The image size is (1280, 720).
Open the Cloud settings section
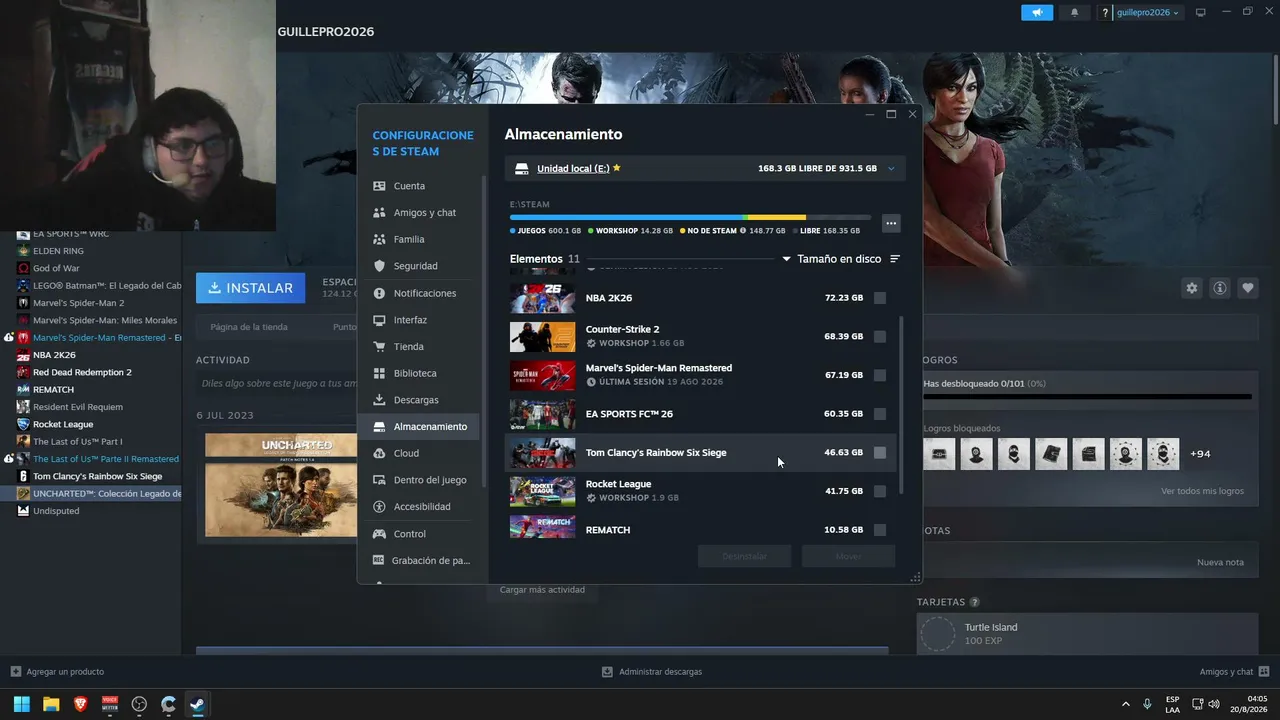[419, 453]
